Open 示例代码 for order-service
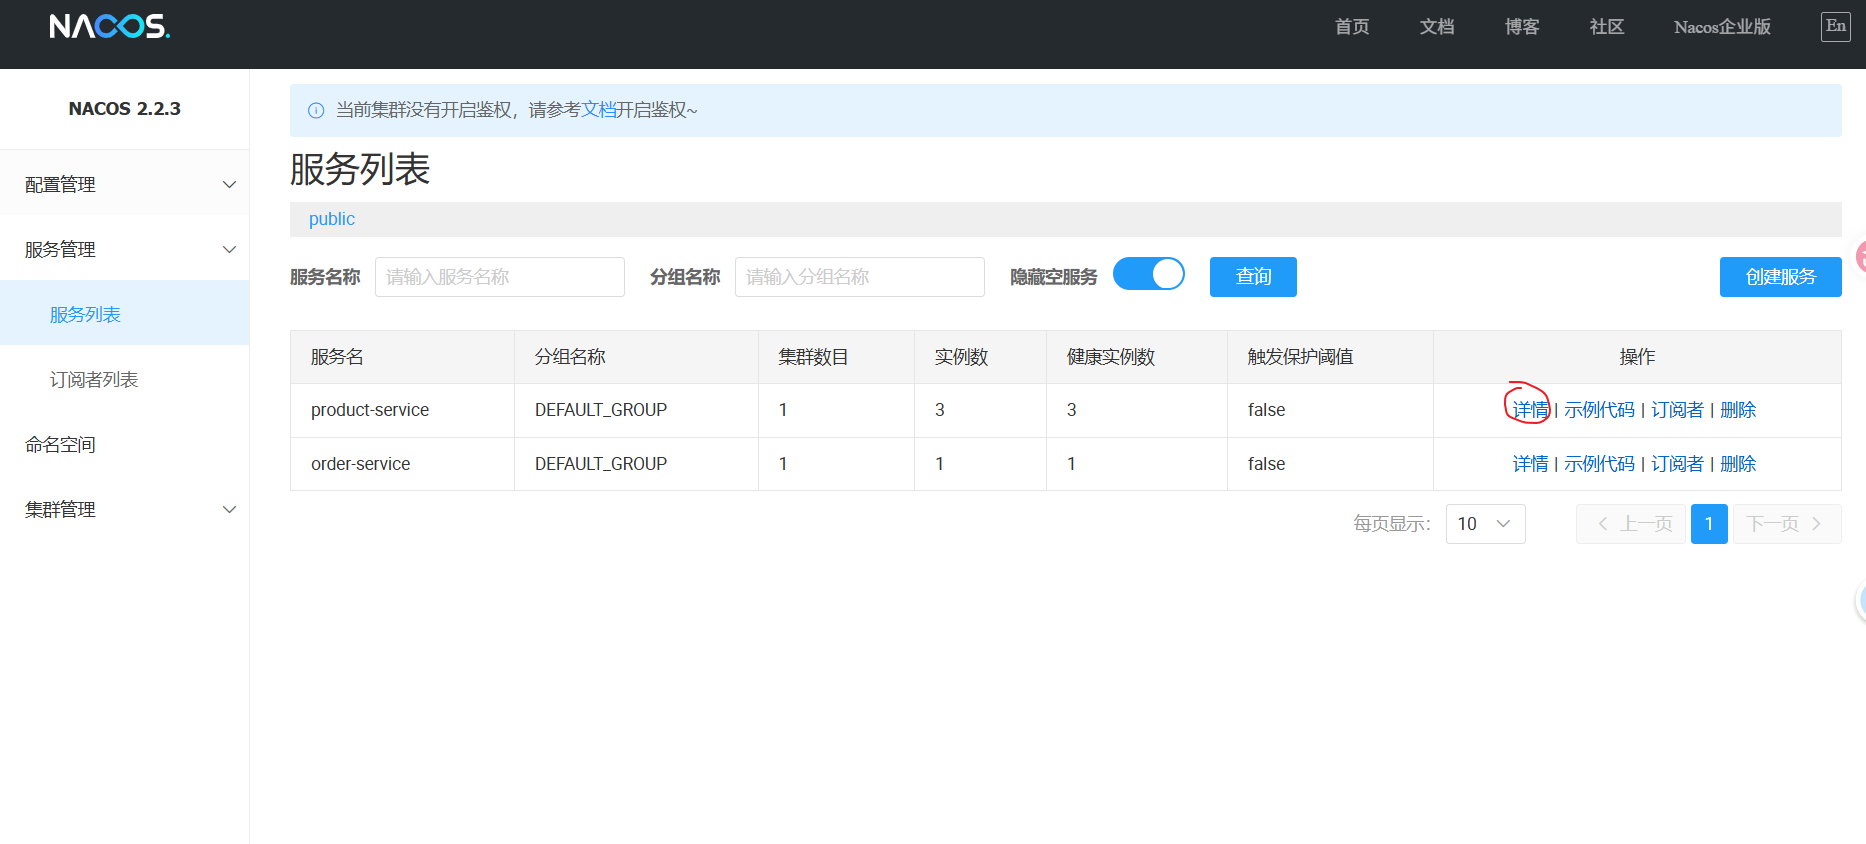1866x844 pixels. click(x=1599, y=464)
